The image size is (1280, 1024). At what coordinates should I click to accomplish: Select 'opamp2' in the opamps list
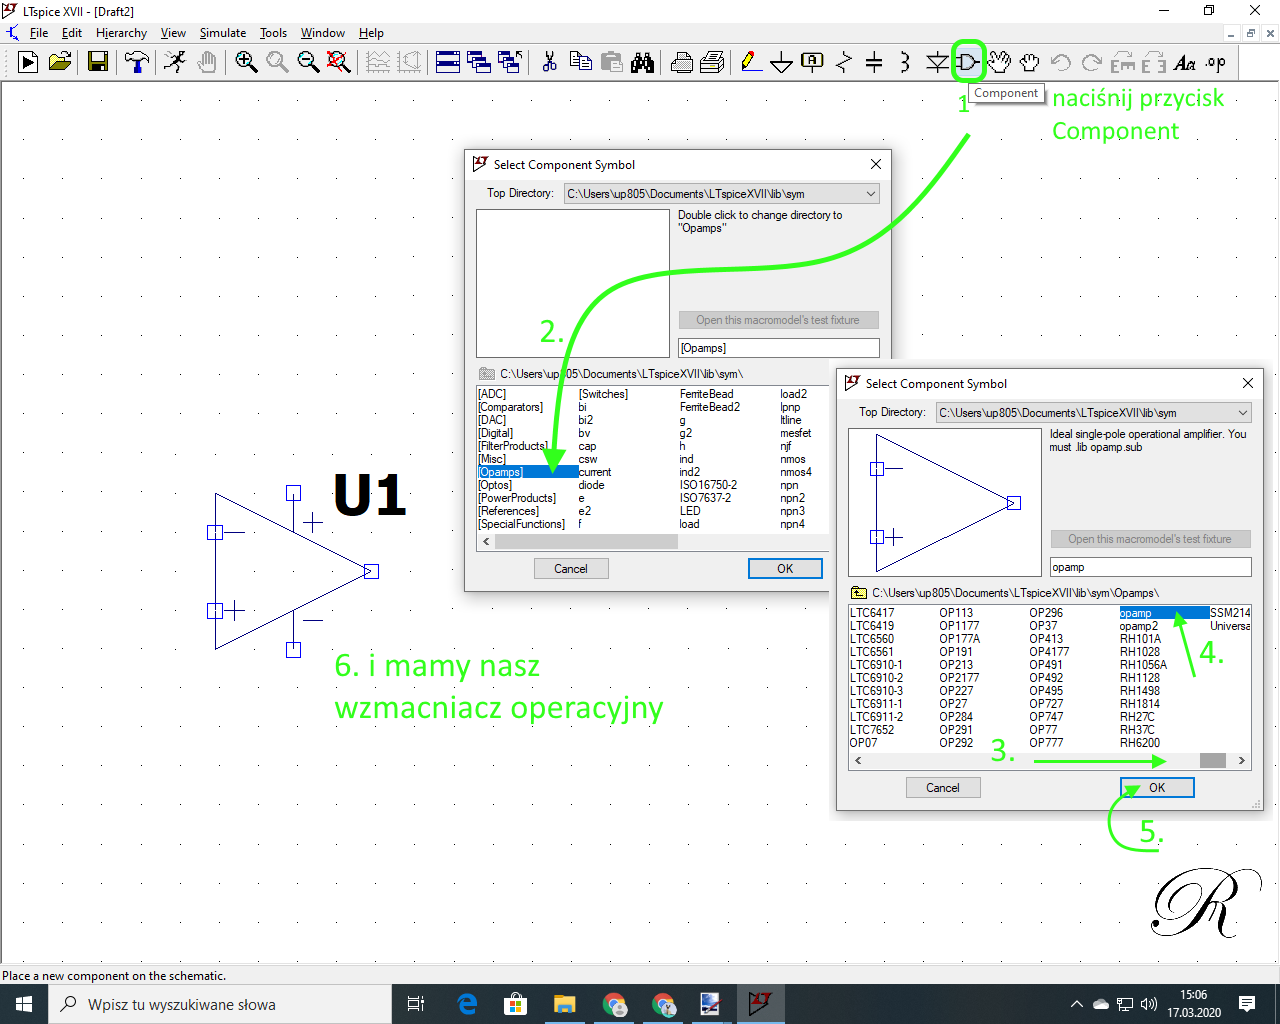pos(1139,626)
